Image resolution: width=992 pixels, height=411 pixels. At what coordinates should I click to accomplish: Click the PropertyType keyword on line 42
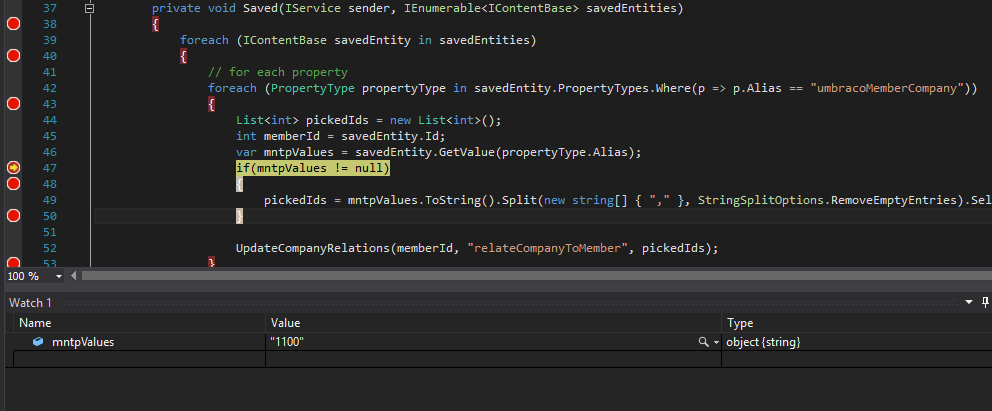click(313, 88)
